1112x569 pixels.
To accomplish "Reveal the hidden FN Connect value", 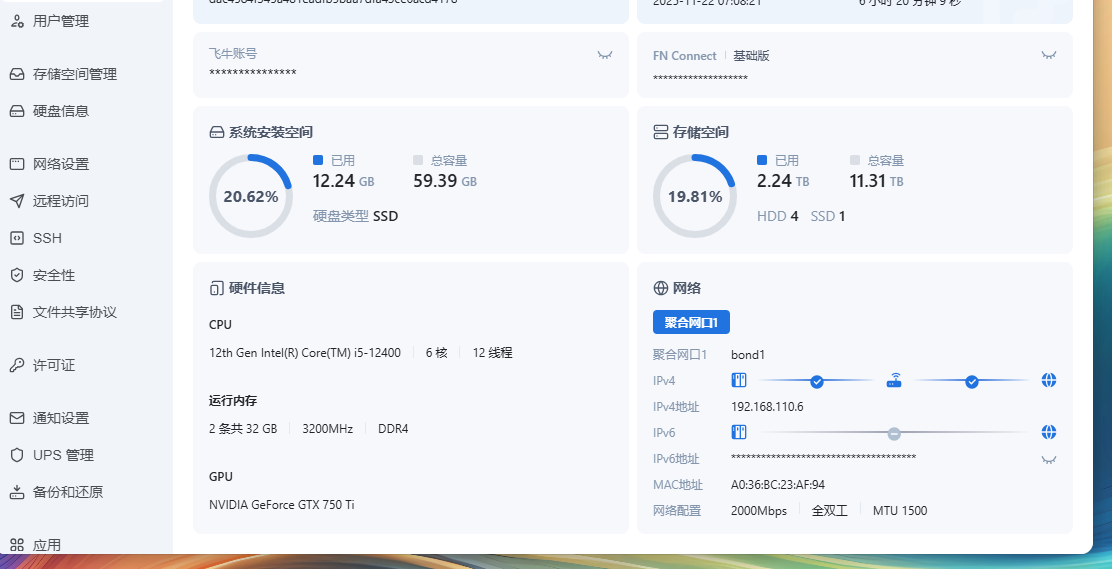I will 1048,55.
